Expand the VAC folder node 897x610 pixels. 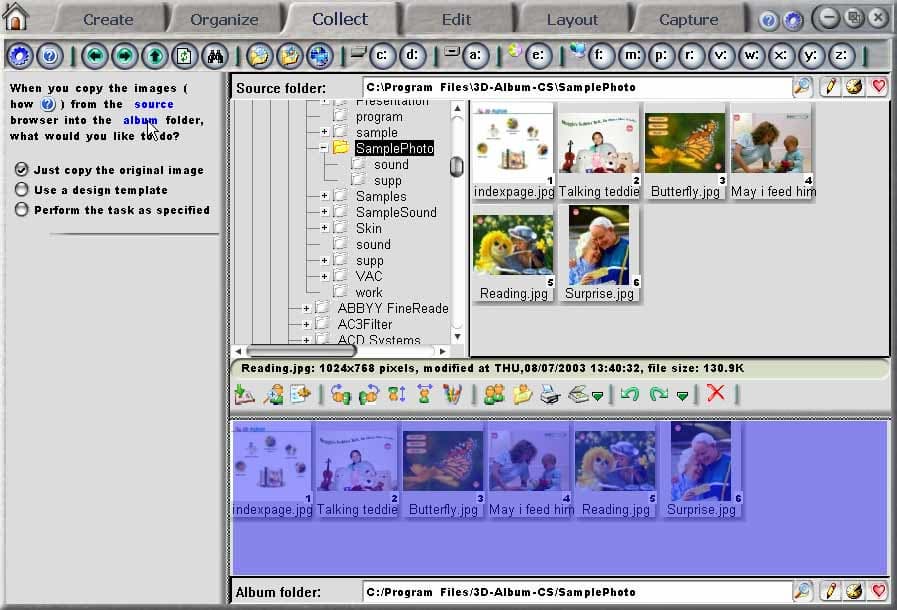[x=324, y=276]
